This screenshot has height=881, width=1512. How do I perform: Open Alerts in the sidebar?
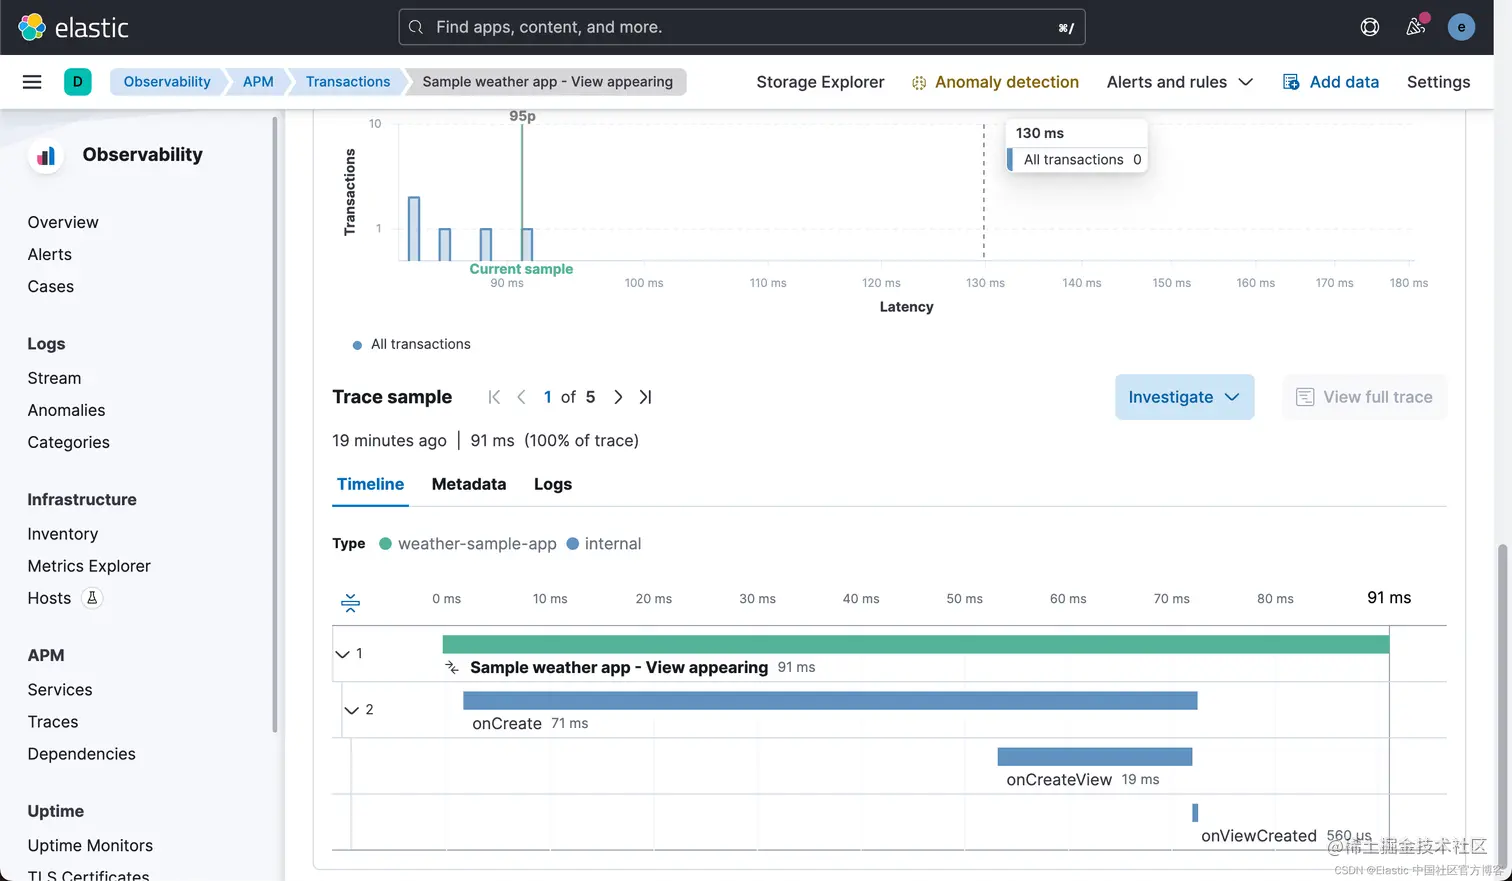point(50,254)
